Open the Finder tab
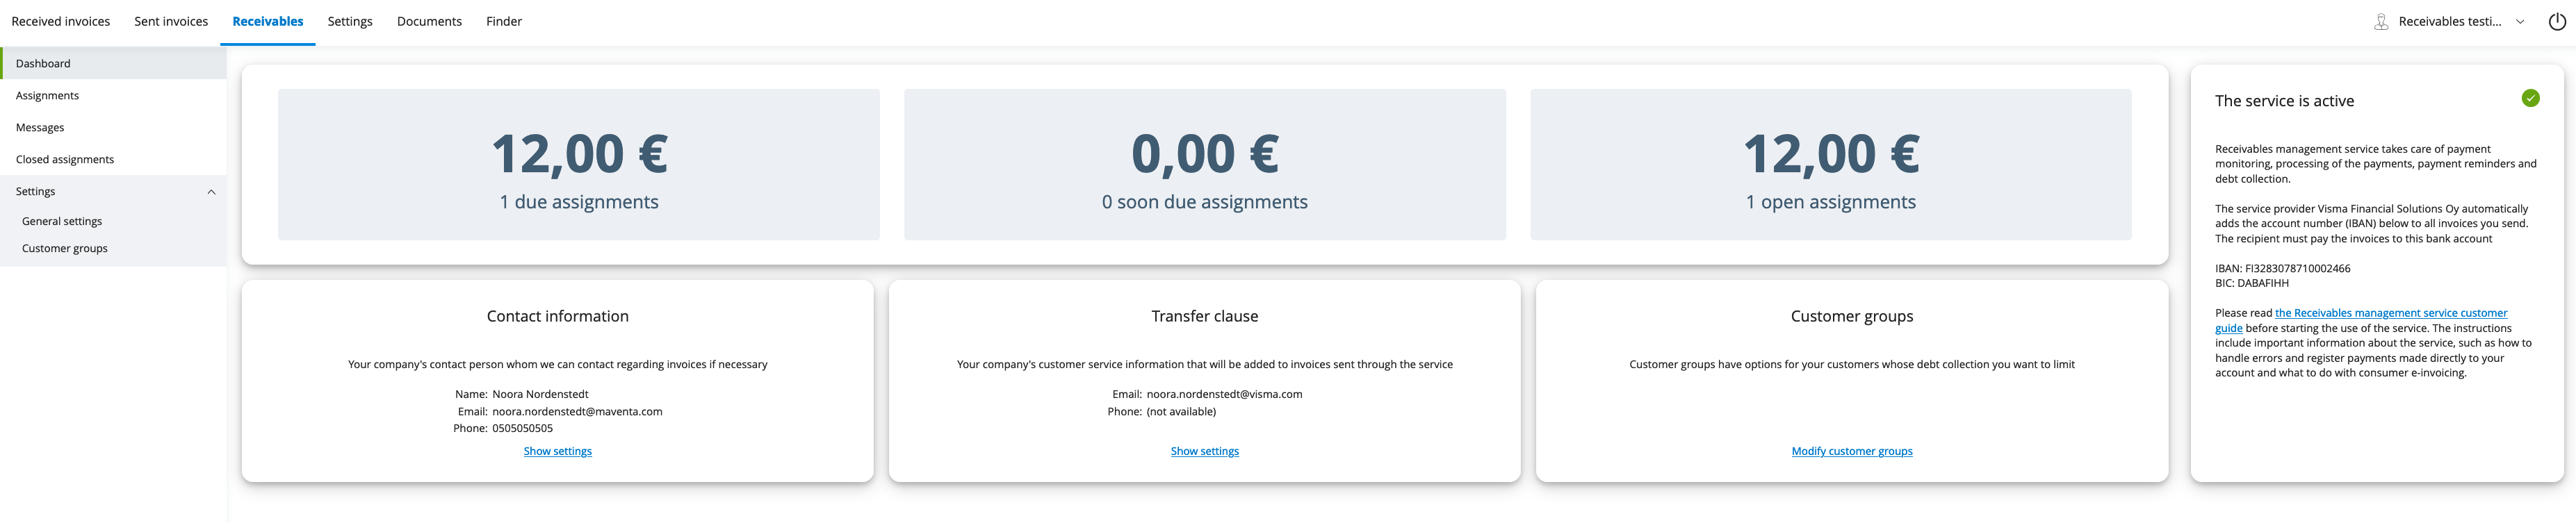 503,20
